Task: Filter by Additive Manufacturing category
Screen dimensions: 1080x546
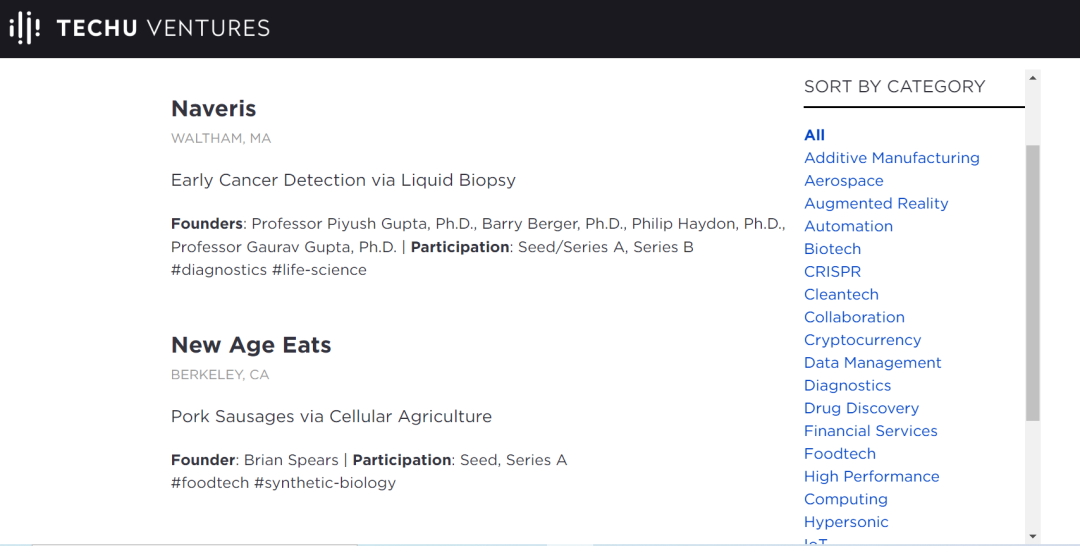Action: coord(892,158)
